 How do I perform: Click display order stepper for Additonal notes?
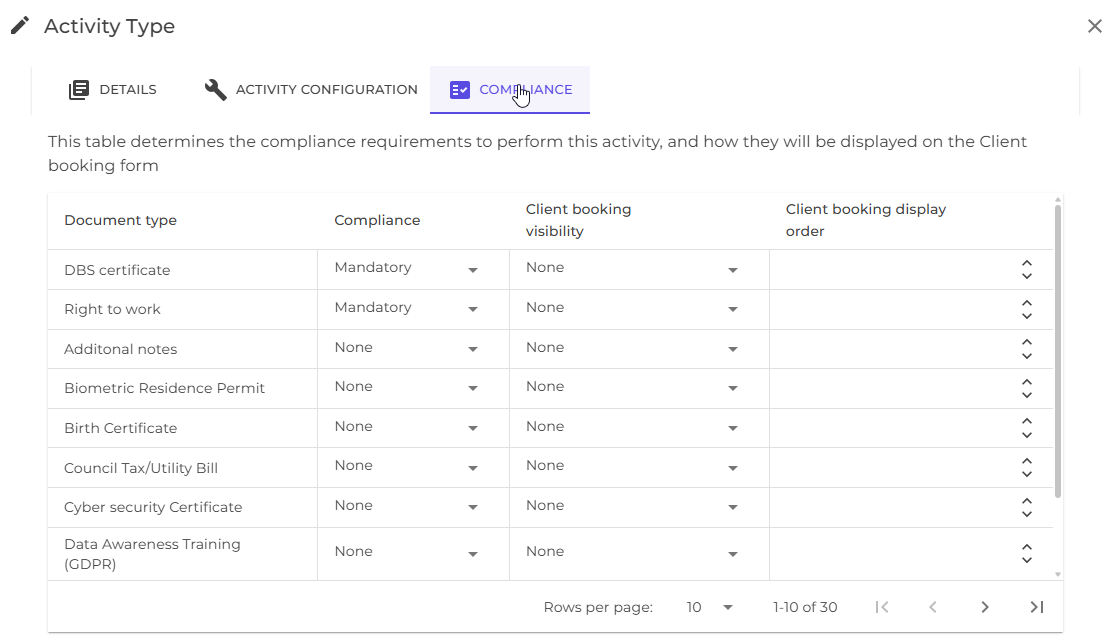pyautogui.click(x=1026, y=349)
